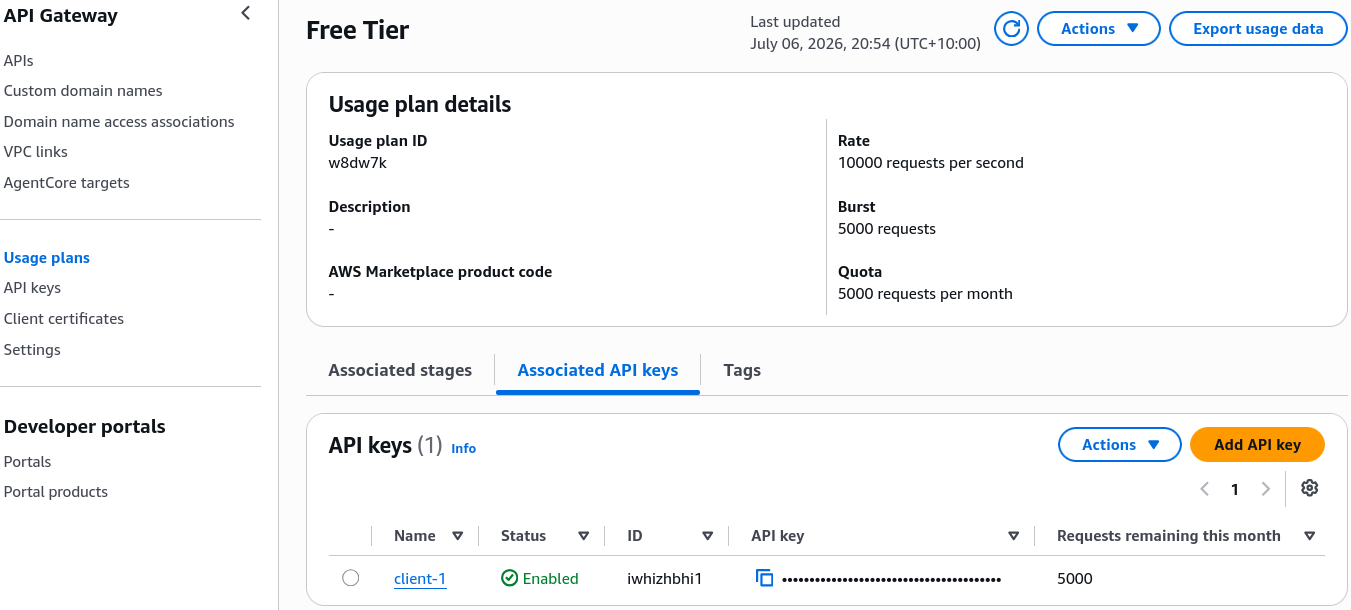Switch to the Associated stages tab

400,370
